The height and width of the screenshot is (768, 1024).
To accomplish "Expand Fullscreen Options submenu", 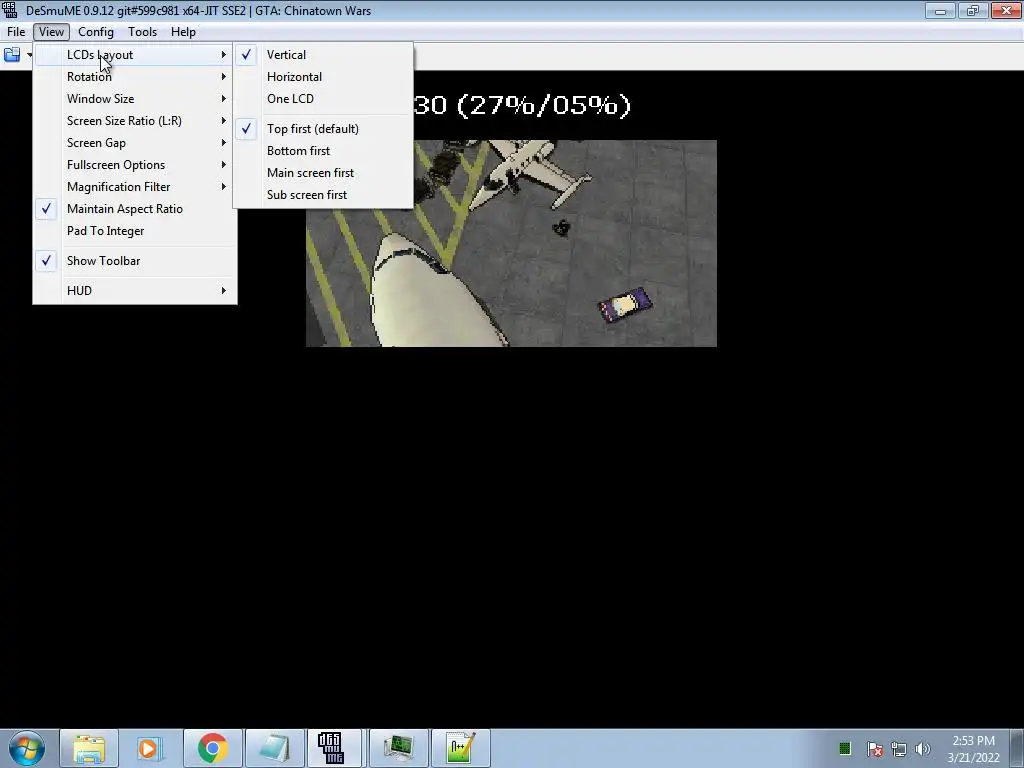I will (x=135, y=165).
